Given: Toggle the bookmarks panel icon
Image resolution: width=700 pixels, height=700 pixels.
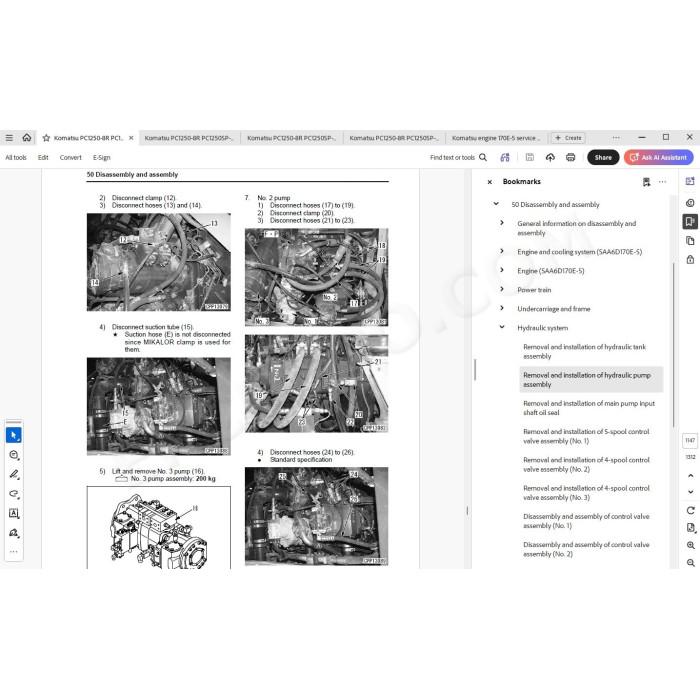Looking at the screenshot, I should pyautogui.click(x=690, y=221).
